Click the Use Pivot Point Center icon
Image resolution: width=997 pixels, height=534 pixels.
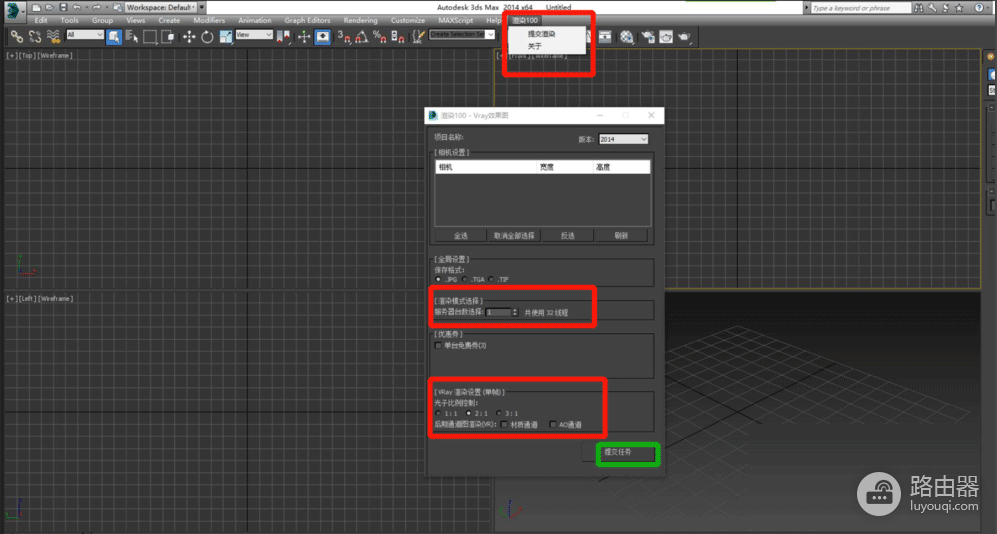[x=284, y=37]
